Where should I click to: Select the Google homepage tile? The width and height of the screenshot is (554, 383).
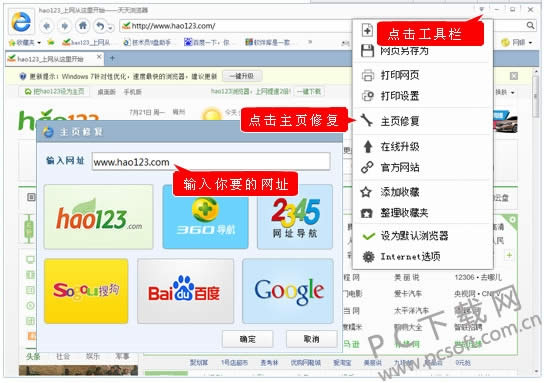click(288, 291)
